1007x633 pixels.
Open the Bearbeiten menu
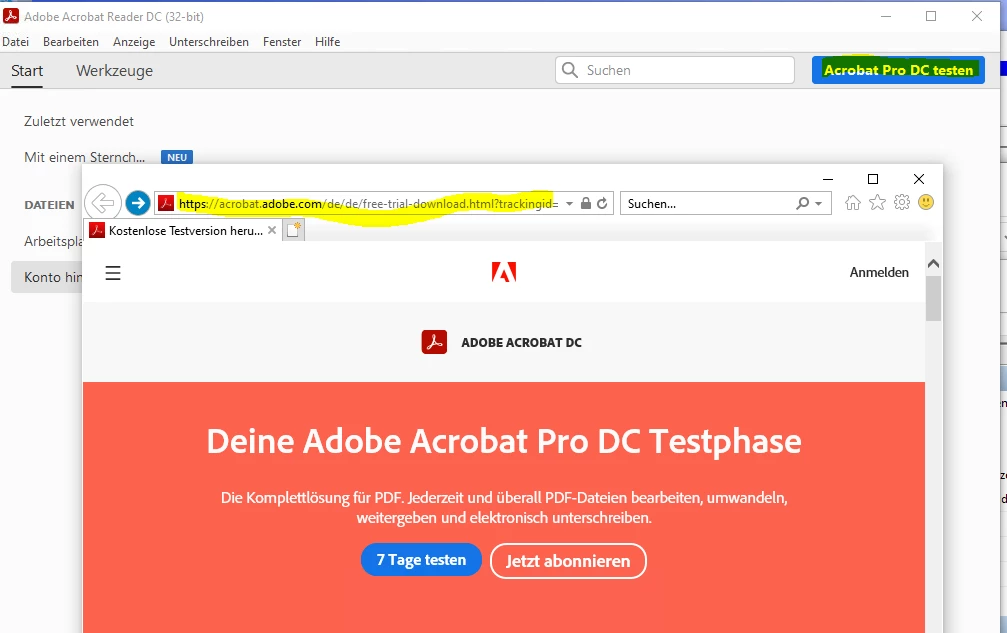tap(71, 42)
